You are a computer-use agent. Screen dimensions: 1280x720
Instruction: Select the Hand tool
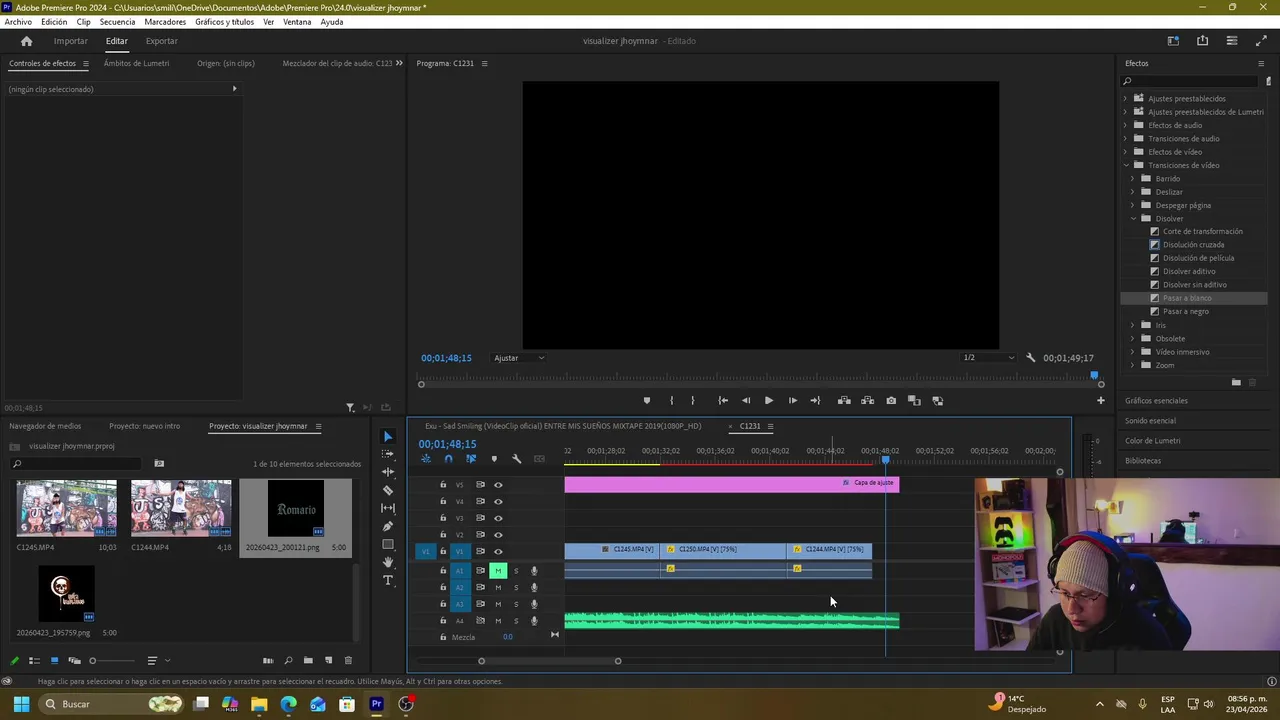pyautogui.click(x=388, y=563)
